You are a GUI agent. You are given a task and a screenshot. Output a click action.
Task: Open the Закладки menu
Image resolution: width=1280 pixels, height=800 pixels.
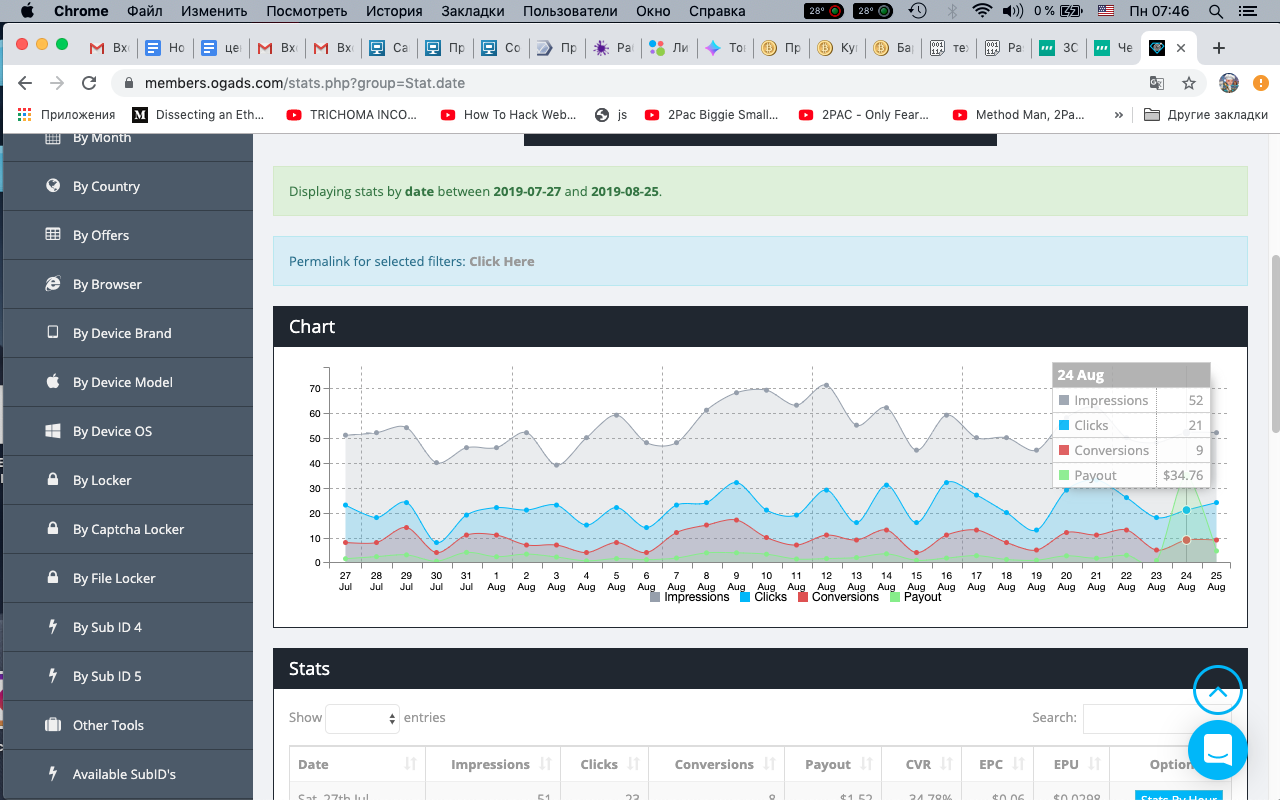475,11
